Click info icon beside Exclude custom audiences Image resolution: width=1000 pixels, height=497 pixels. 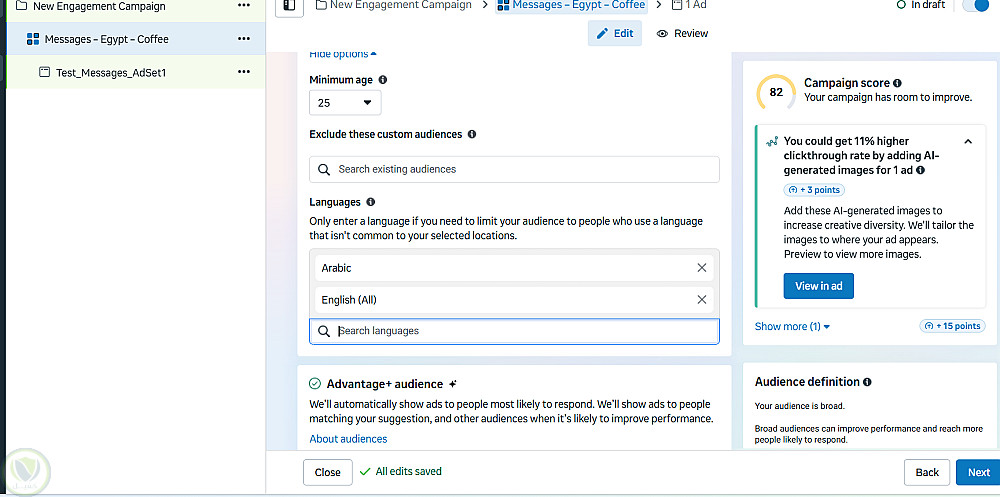point(472,134)
